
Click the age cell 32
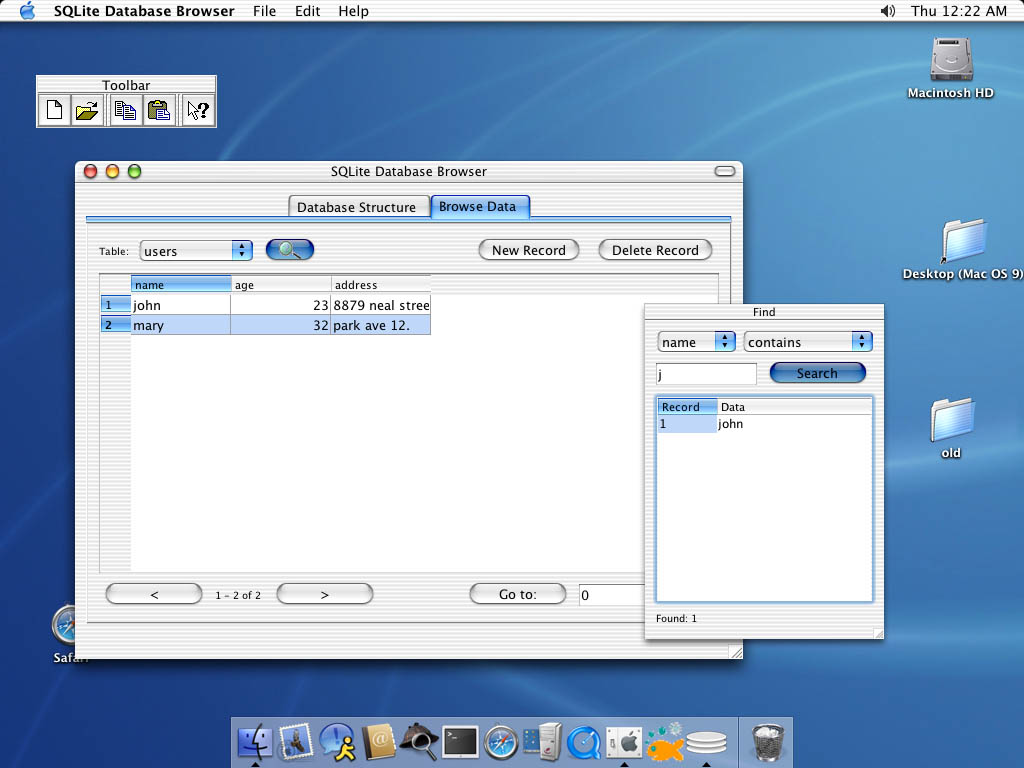tap(281, 325)
